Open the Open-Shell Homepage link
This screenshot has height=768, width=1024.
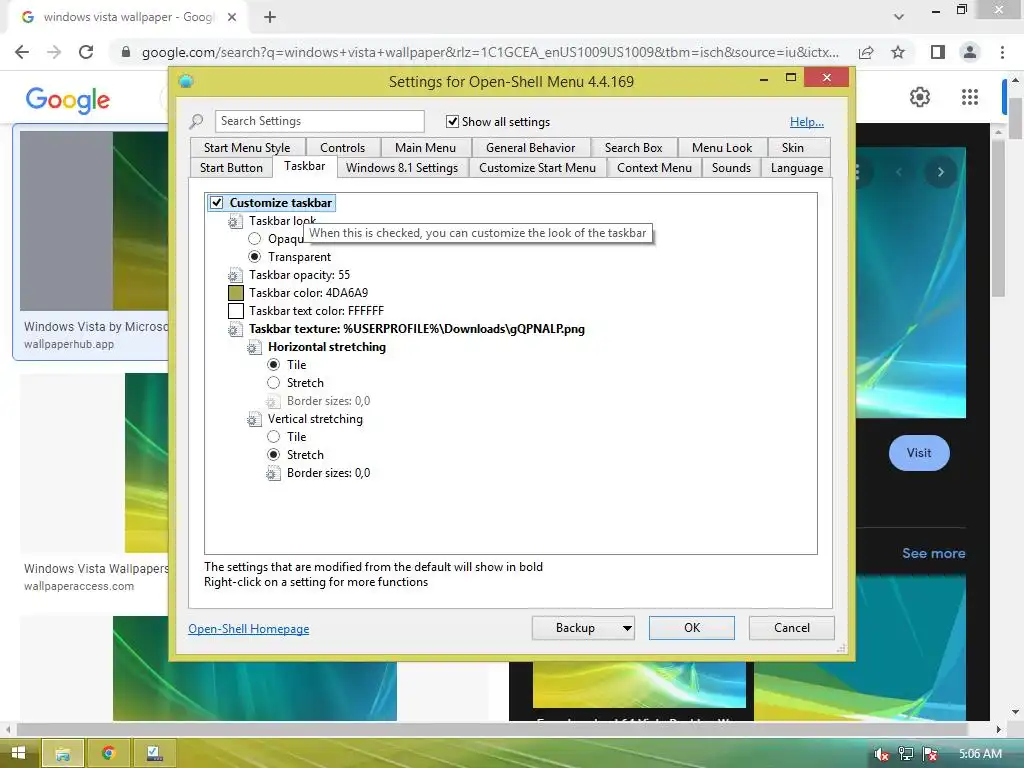[x=249, y=629]
